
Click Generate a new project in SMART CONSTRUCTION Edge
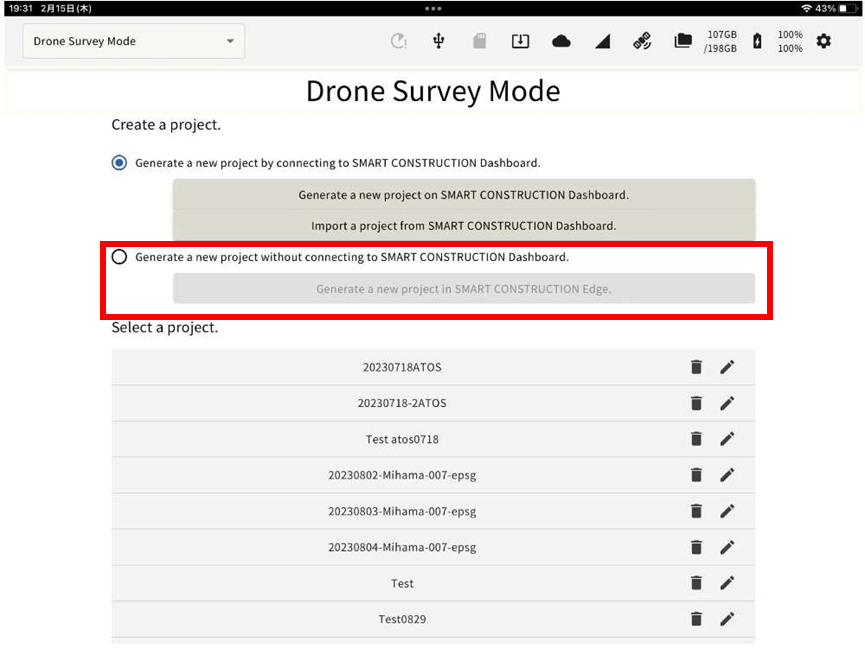click(464, 288)
